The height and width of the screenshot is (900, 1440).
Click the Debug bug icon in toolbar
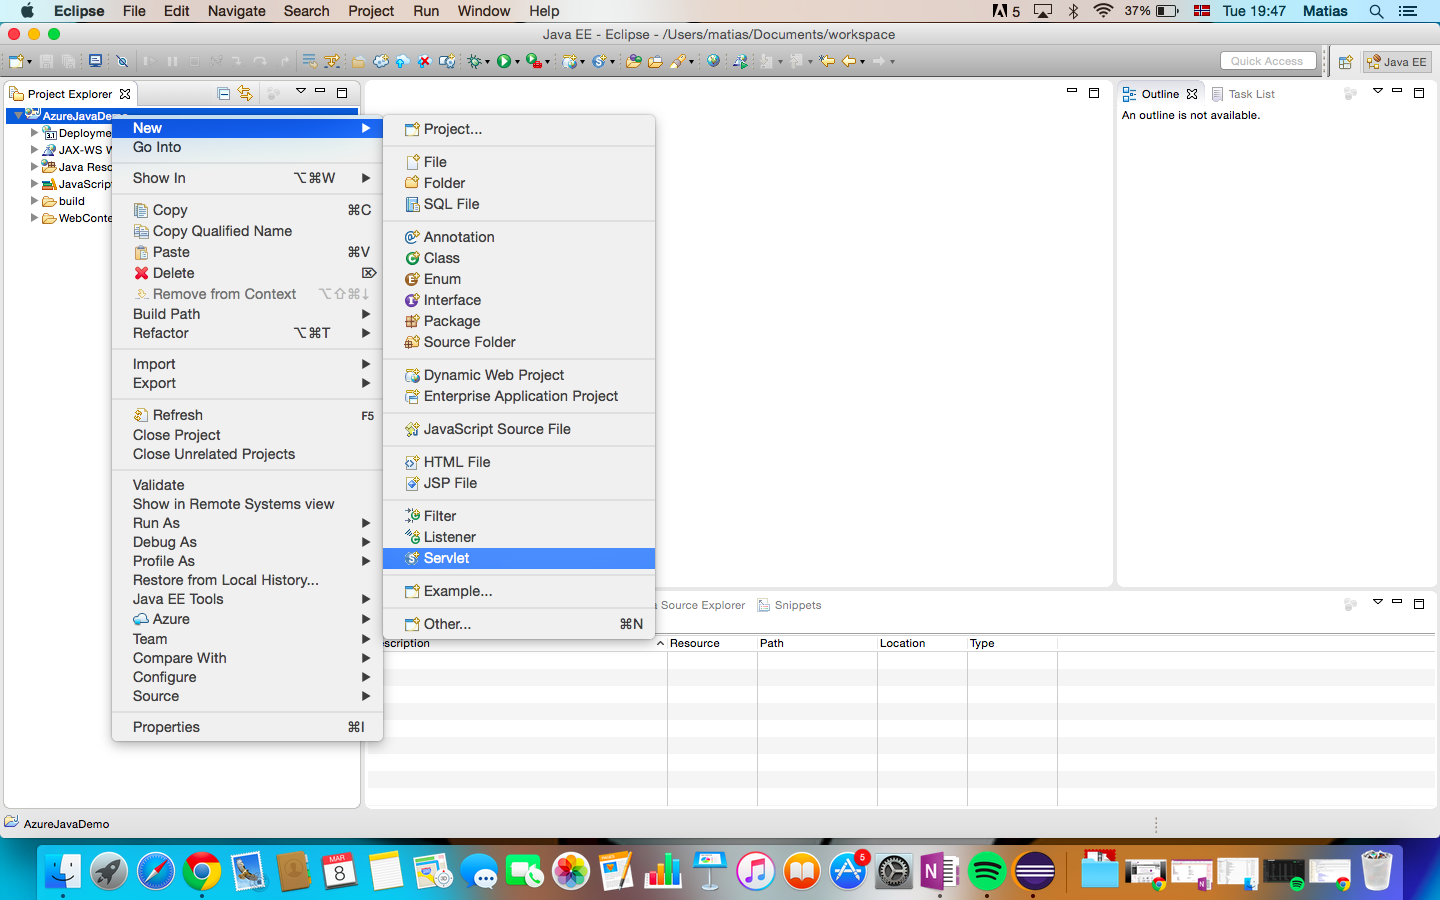[x=475, y=61]
